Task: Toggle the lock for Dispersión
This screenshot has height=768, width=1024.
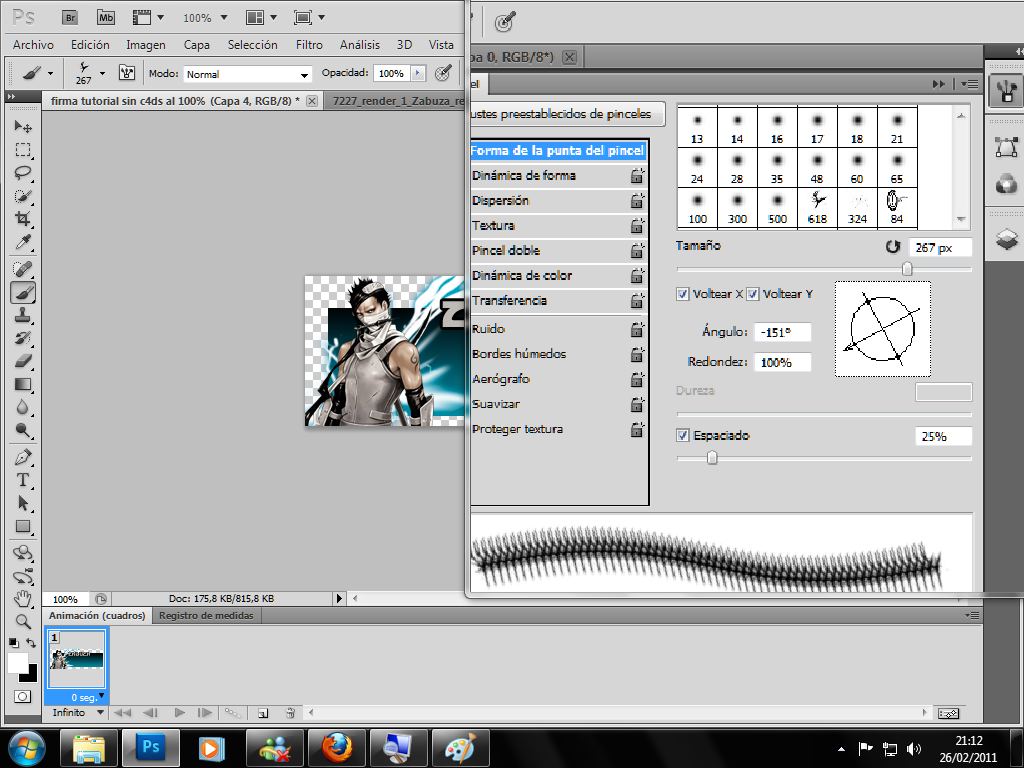Action: 637,200
